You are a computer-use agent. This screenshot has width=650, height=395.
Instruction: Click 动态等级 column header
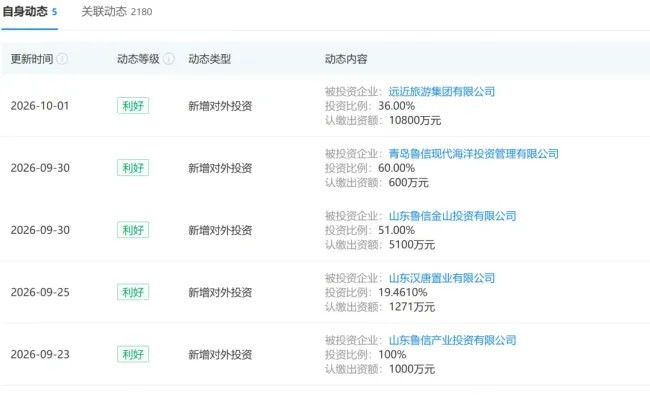pyautogui.click(x=138, y=59)
